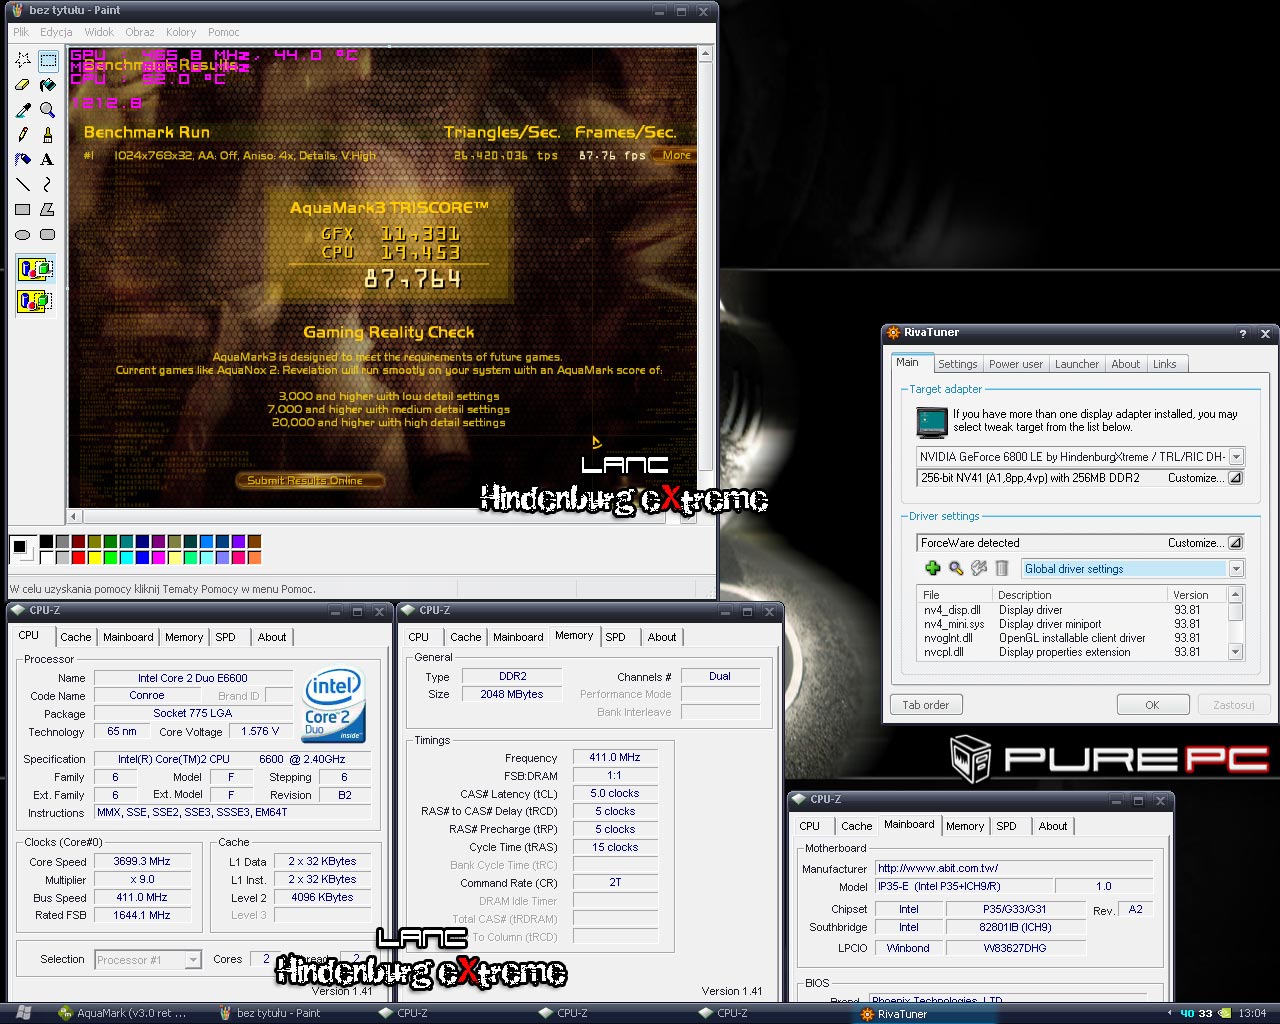Click the green plus add icon in RivaTuner
1280x1024 pixels.
[x=932, y=568]
